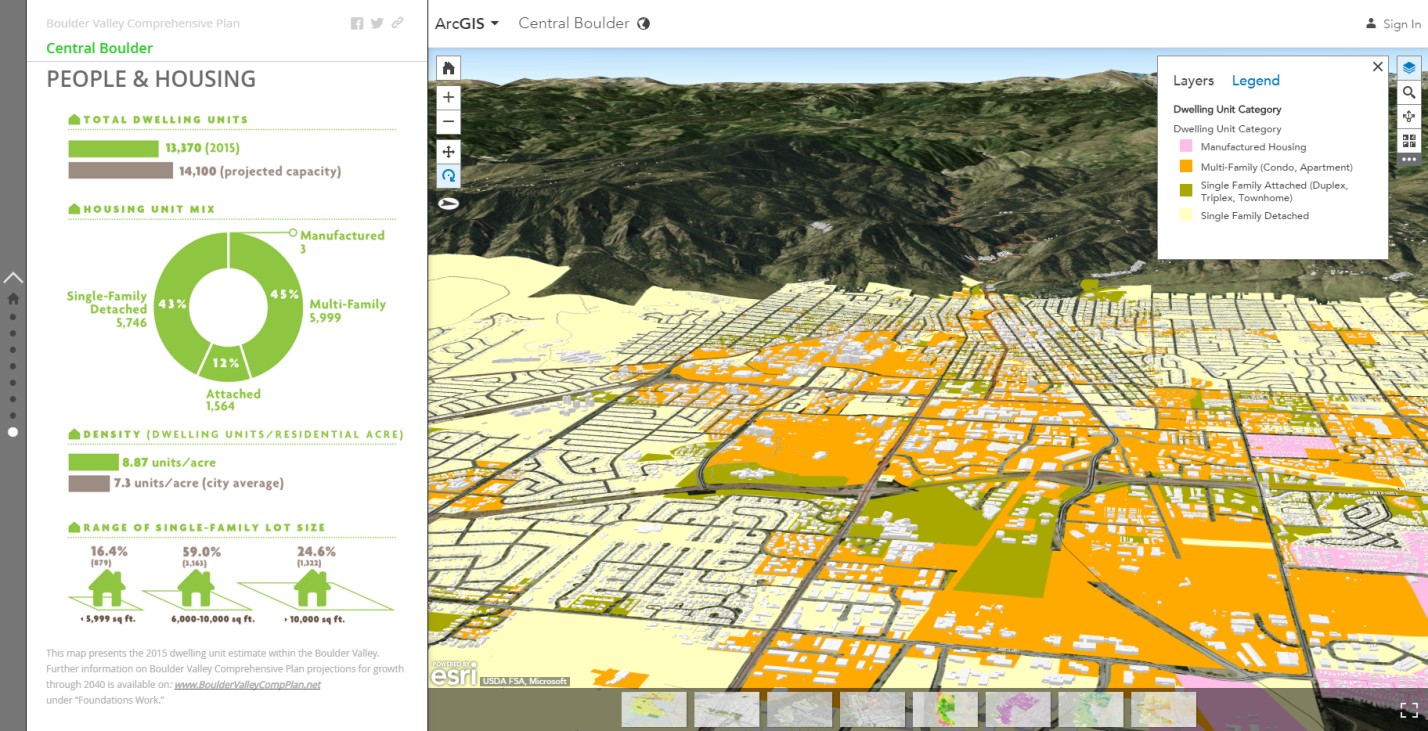Click Single Family Detached legend label

(x=1255, y=215)
